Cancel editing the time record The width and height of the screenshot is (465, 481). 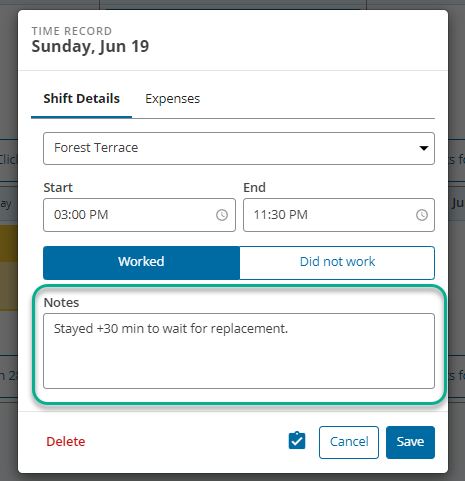click(x=349, y=442)
